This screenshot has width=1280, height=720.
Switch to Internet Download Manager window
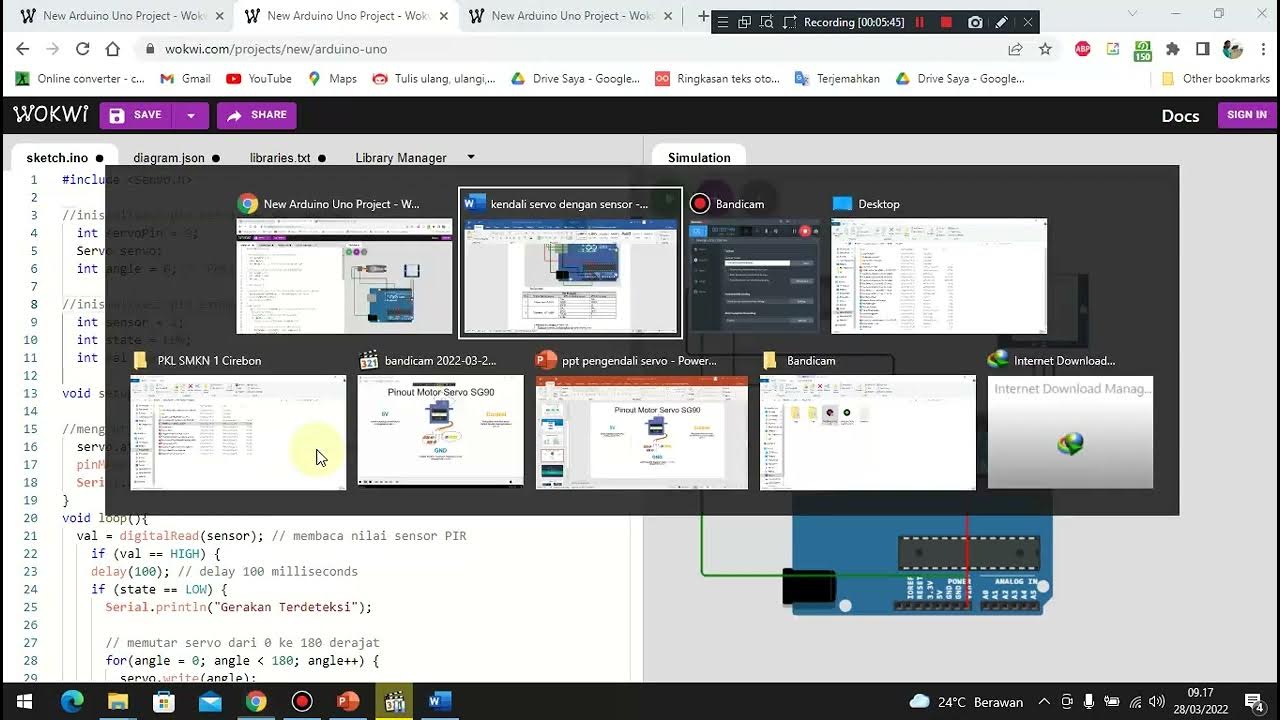point(1071,420)
